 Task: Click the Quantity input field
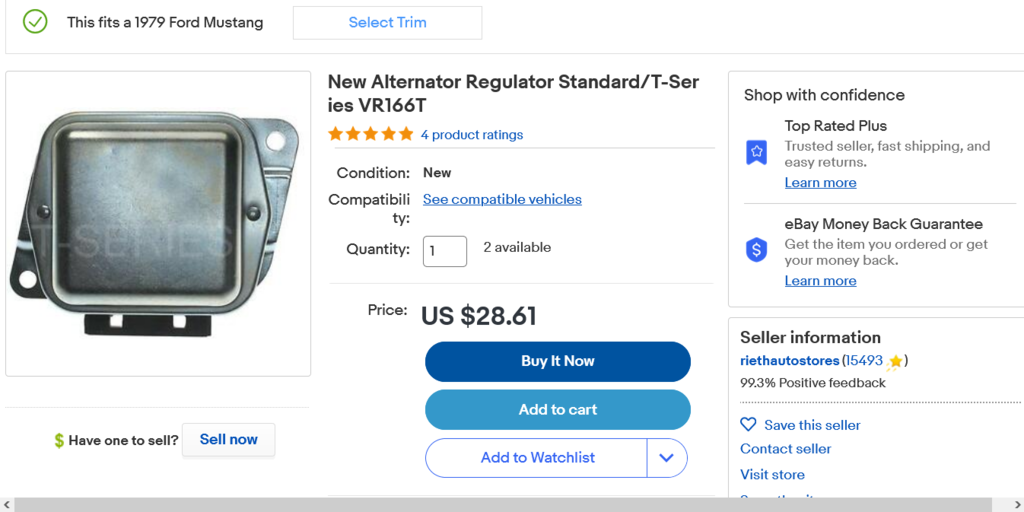[x=444, y=251]
